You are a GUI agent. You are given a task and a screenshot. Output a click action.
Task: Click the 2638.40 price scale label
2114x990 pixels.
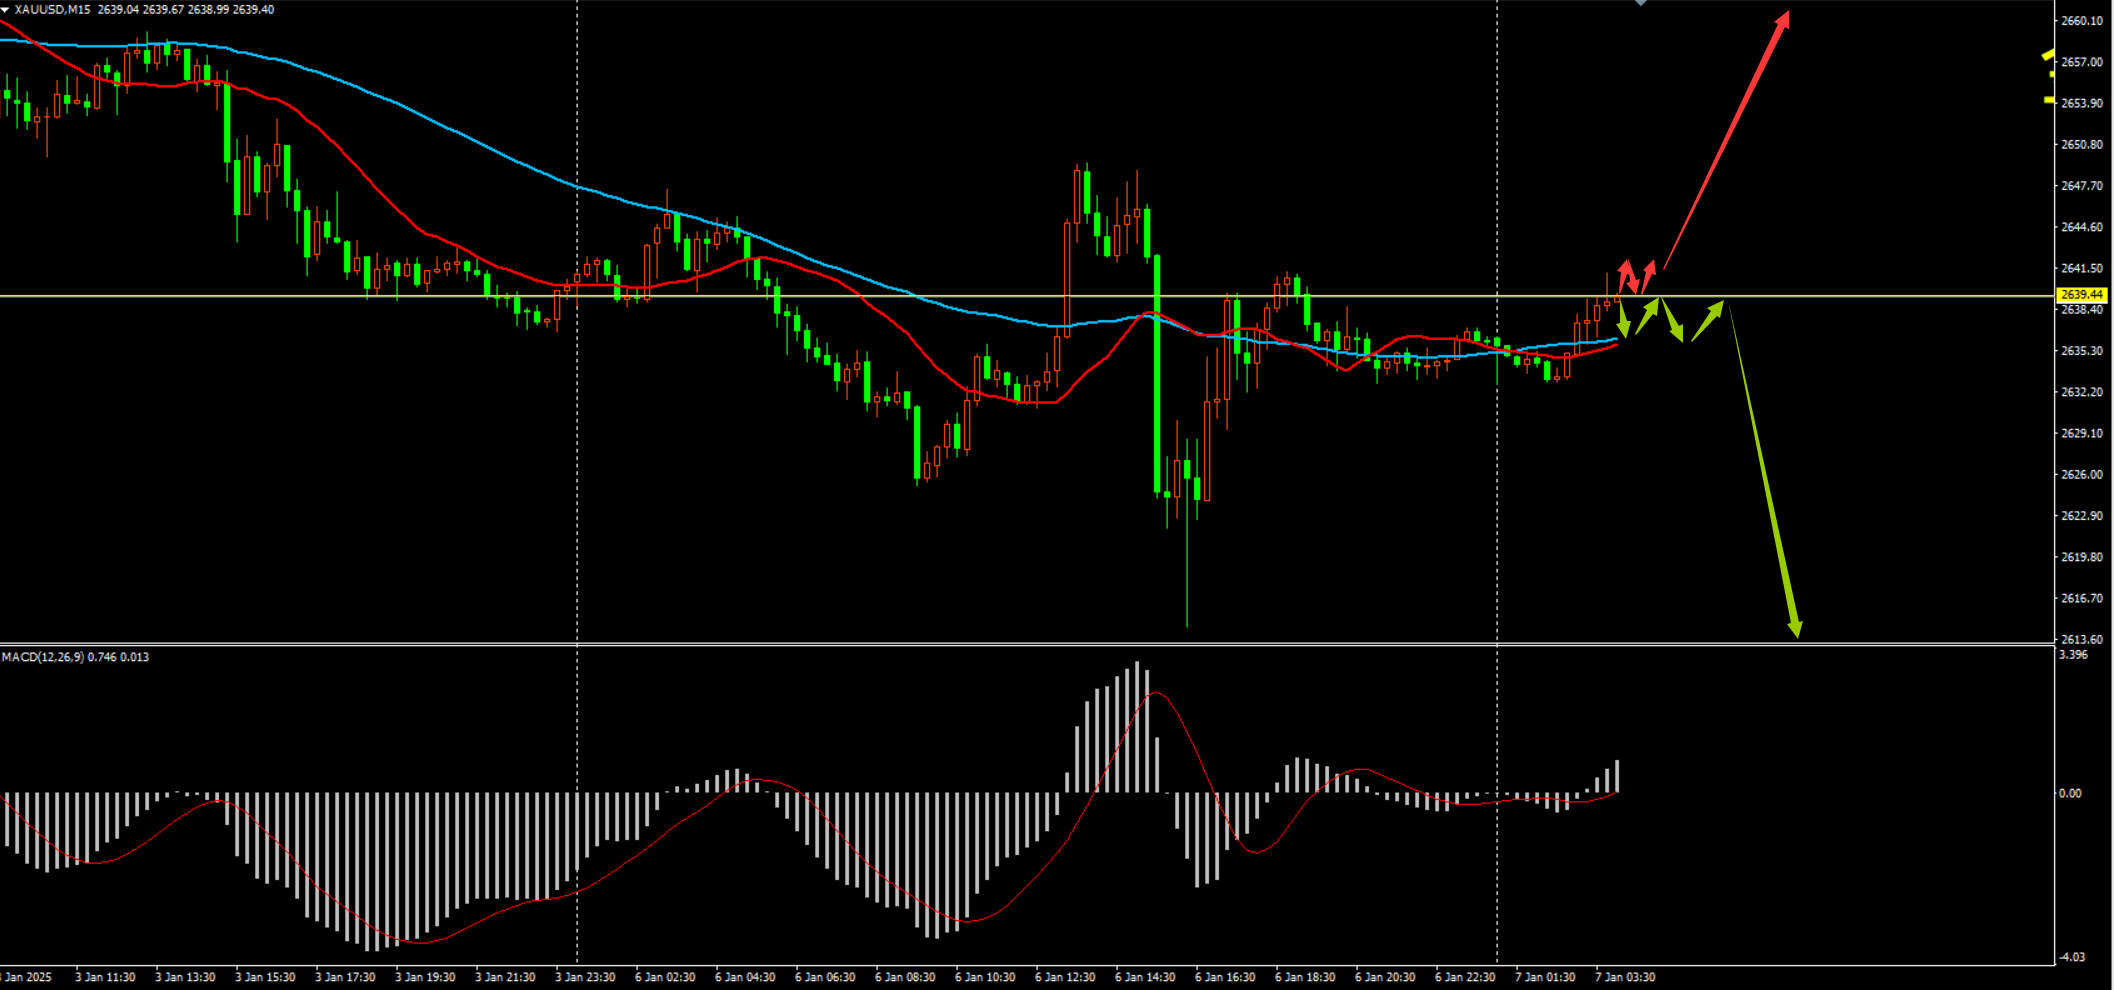pyautogui.click(x=2082, y=310)
